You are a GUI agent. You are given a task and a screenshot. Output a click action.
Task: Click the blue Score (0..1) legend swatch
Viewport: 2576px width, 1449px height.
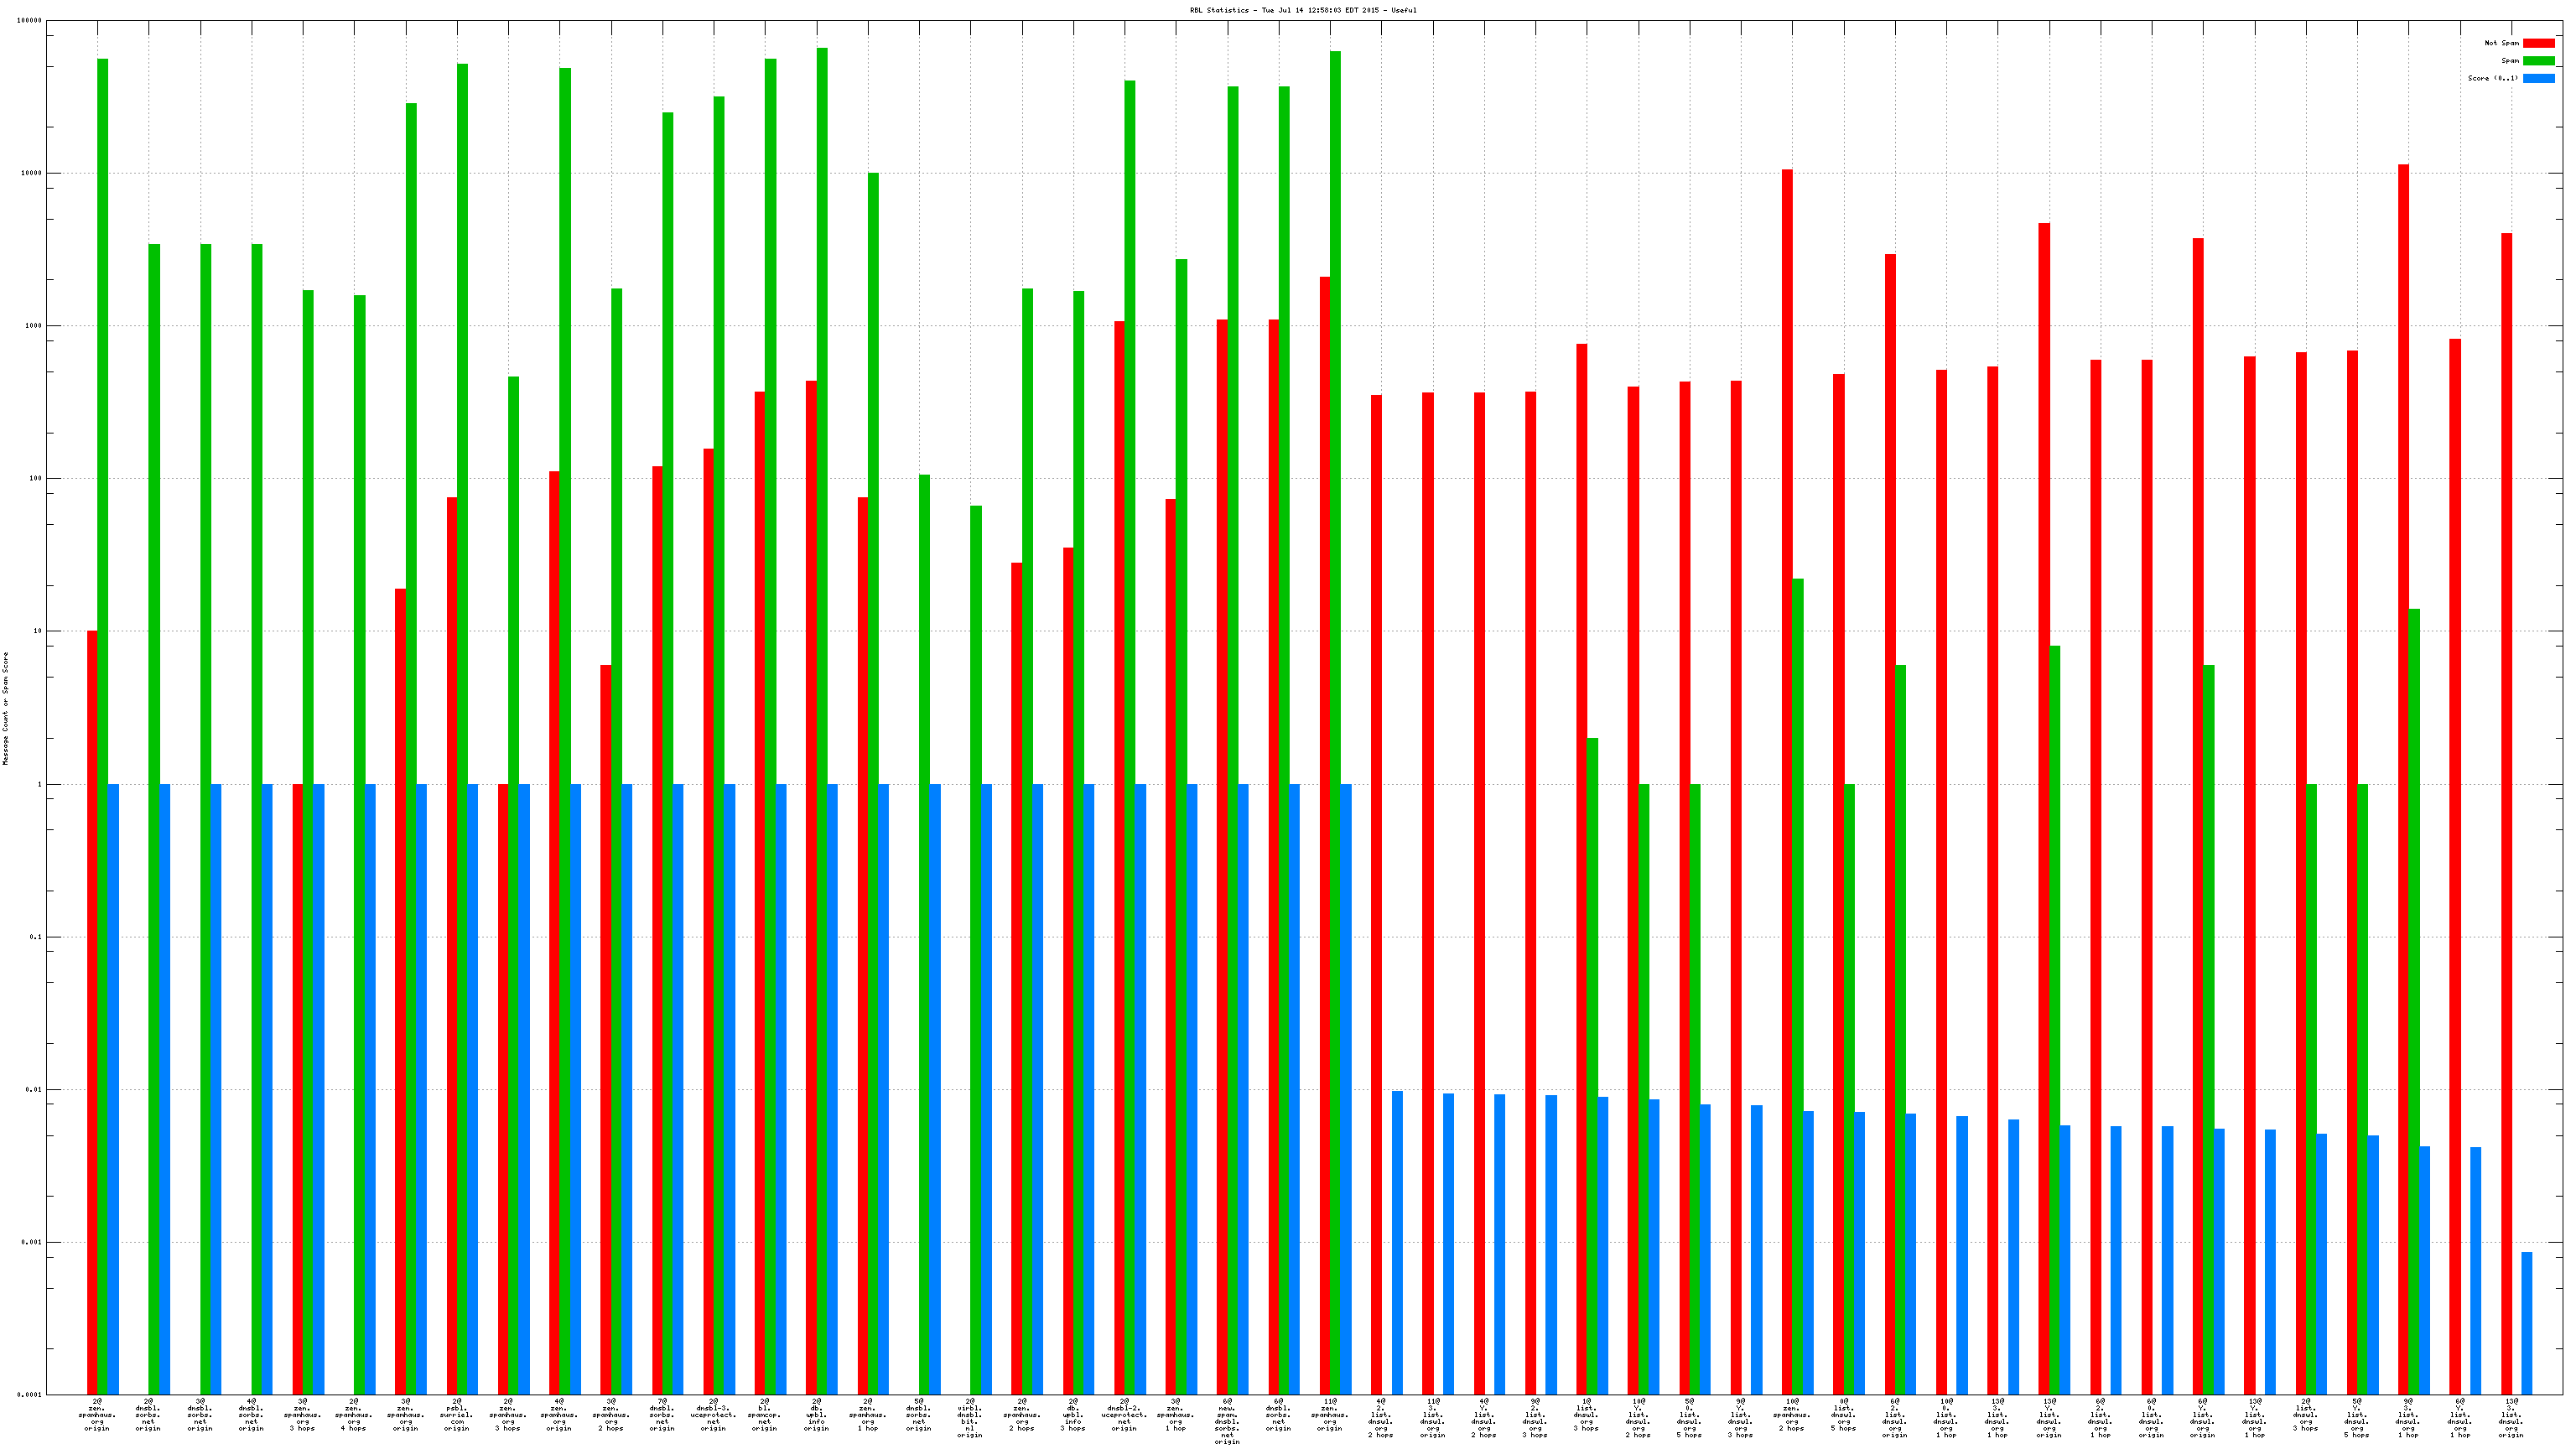[x=2538, y=78]
